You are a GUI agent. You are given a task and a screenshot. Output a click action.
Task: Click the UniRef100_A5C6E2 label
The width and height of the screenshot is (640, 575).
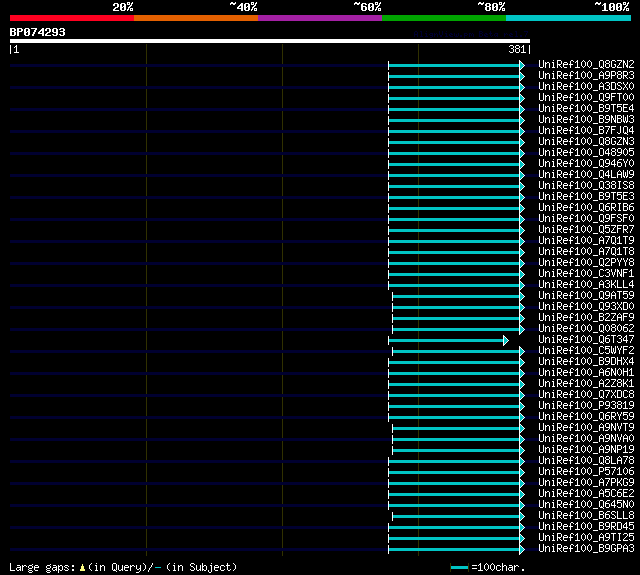pyautogui.click(x=586, y=494)
